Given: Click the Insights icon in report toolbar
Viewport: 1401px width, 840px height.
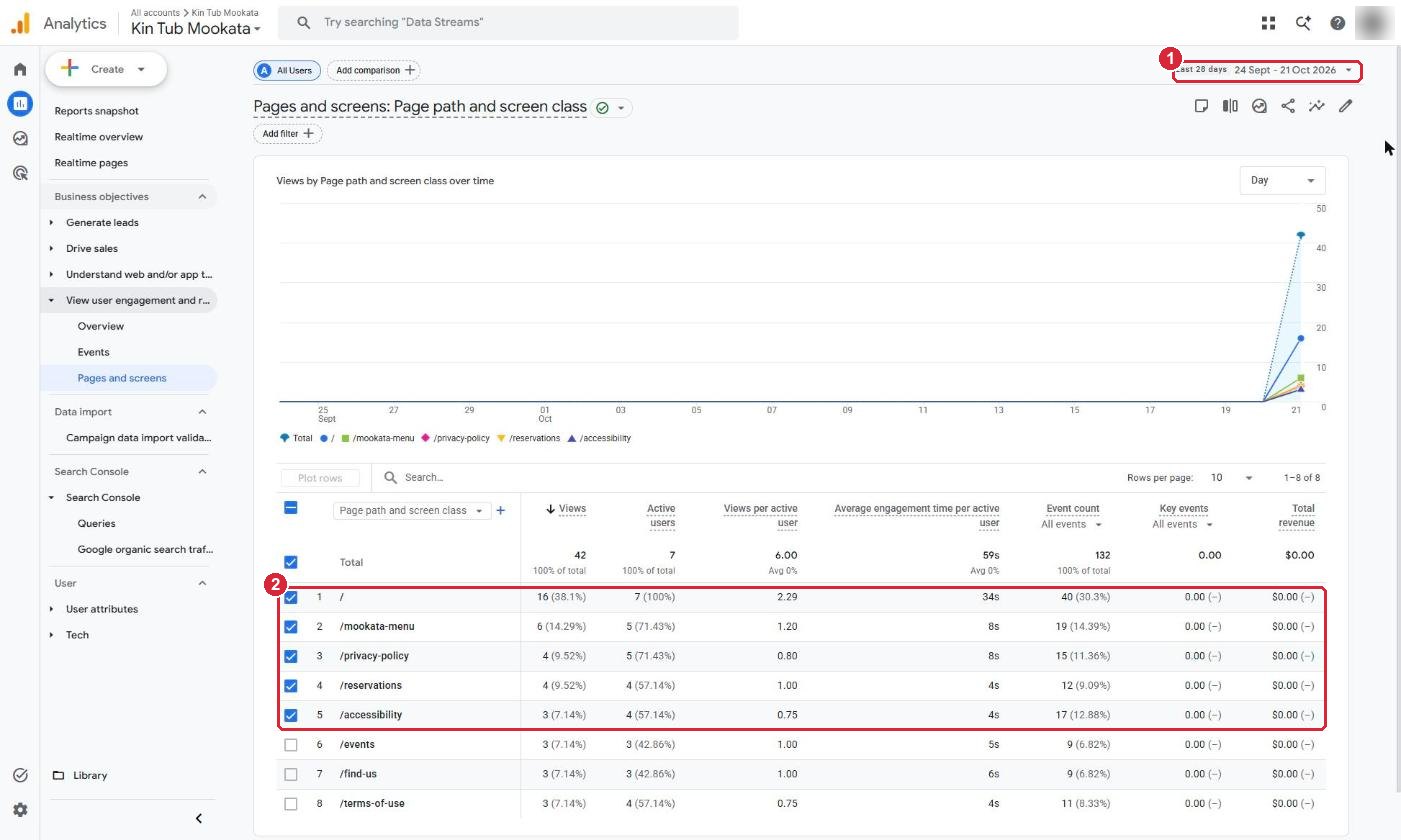Looking at the screenshot, I should pyautogui.click(x=1317, y=106).
